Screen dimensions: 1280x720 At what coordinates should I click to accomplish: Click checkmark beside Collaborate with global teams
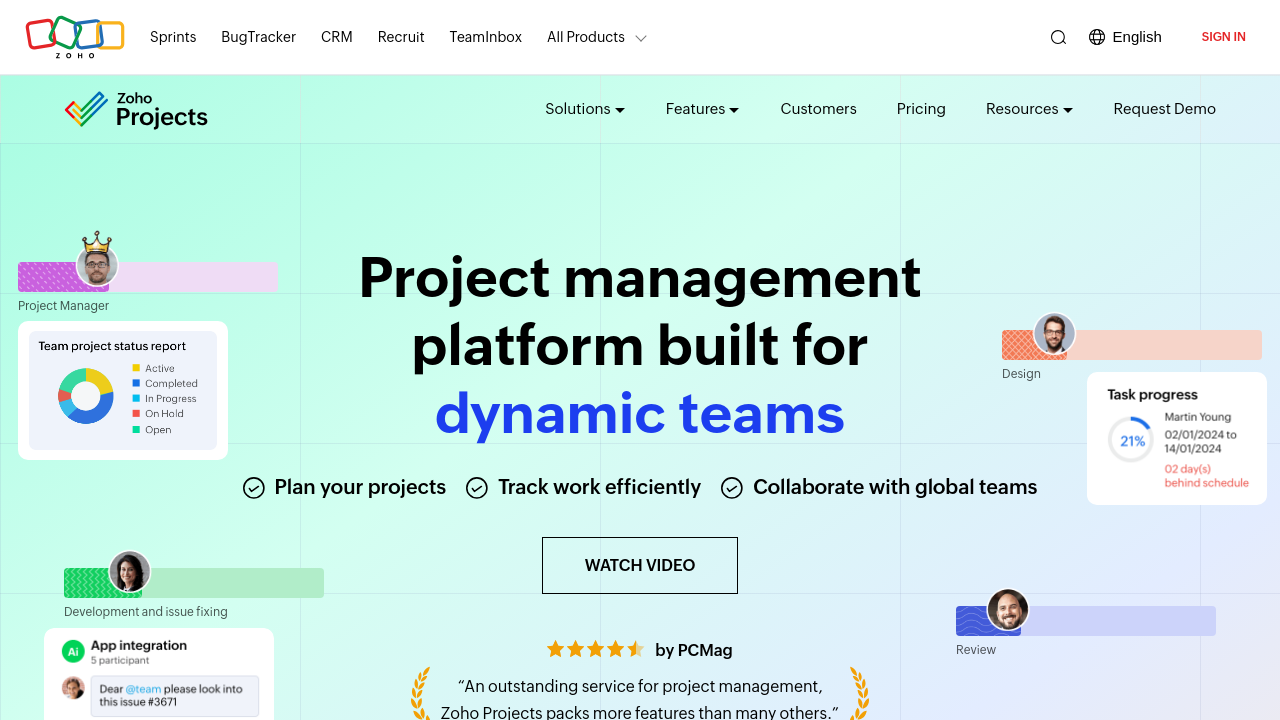pos(732,488)
